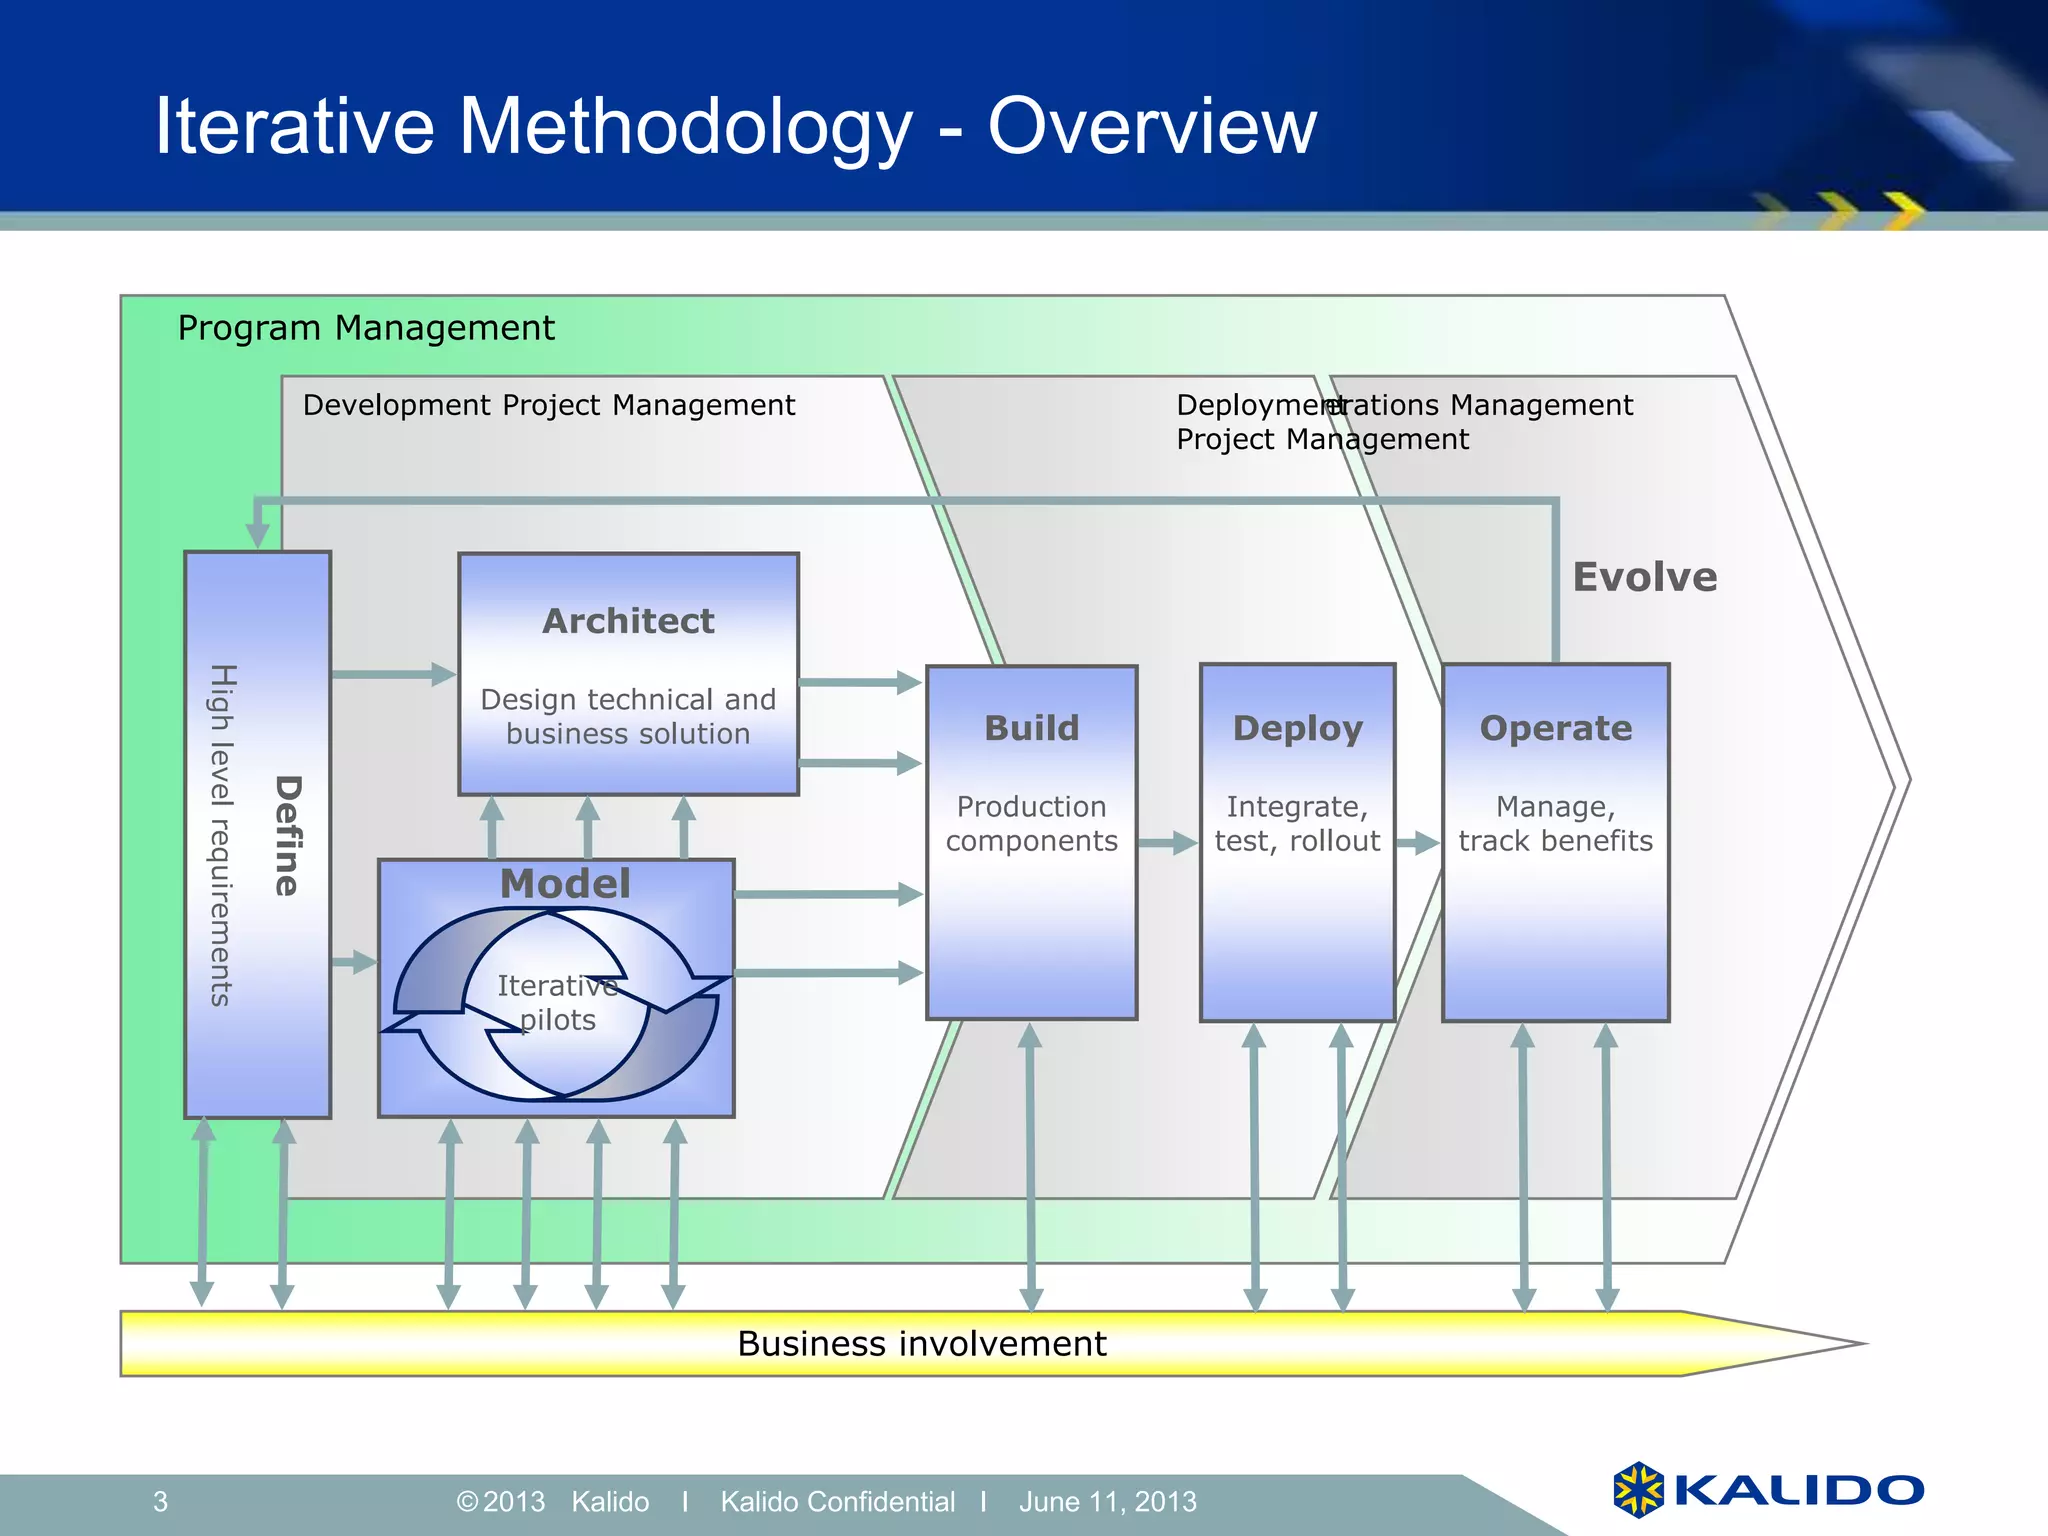The height and width of the screenshot is (1536, 2048).
Task: Click the arrow from Define to Model
Action: (353, 963)
